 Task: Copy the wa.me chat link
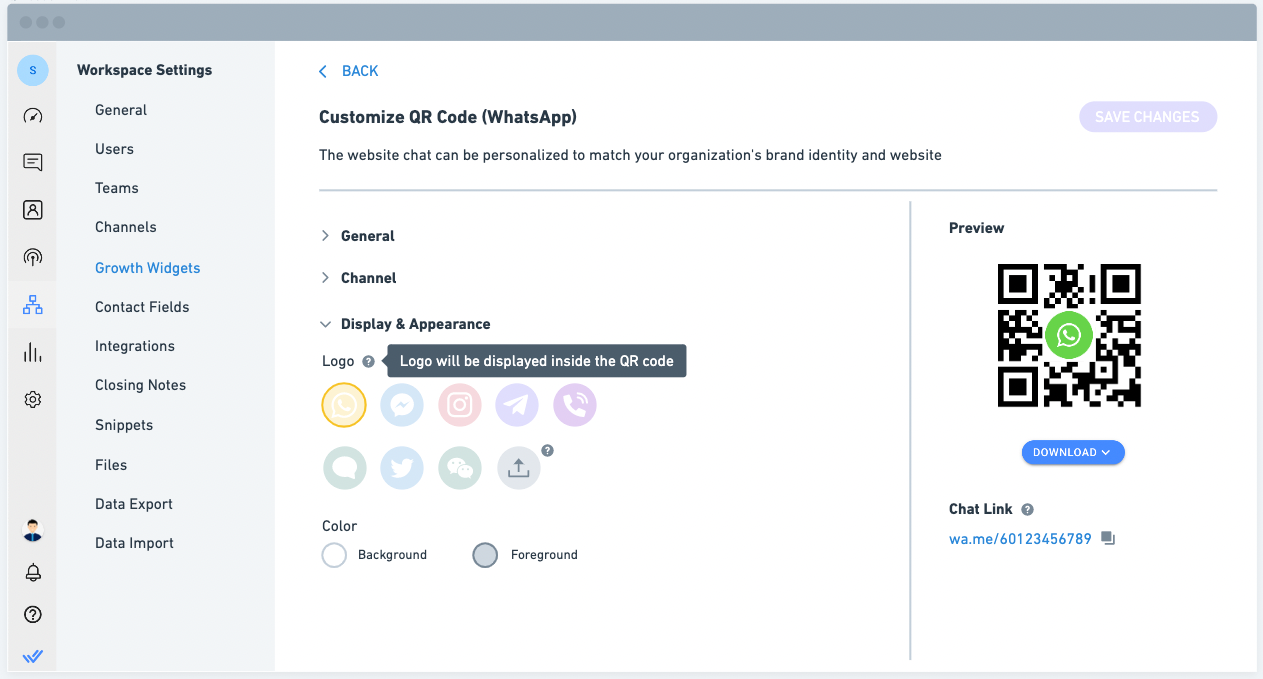pyautogui.click(x=1107, y=538)
